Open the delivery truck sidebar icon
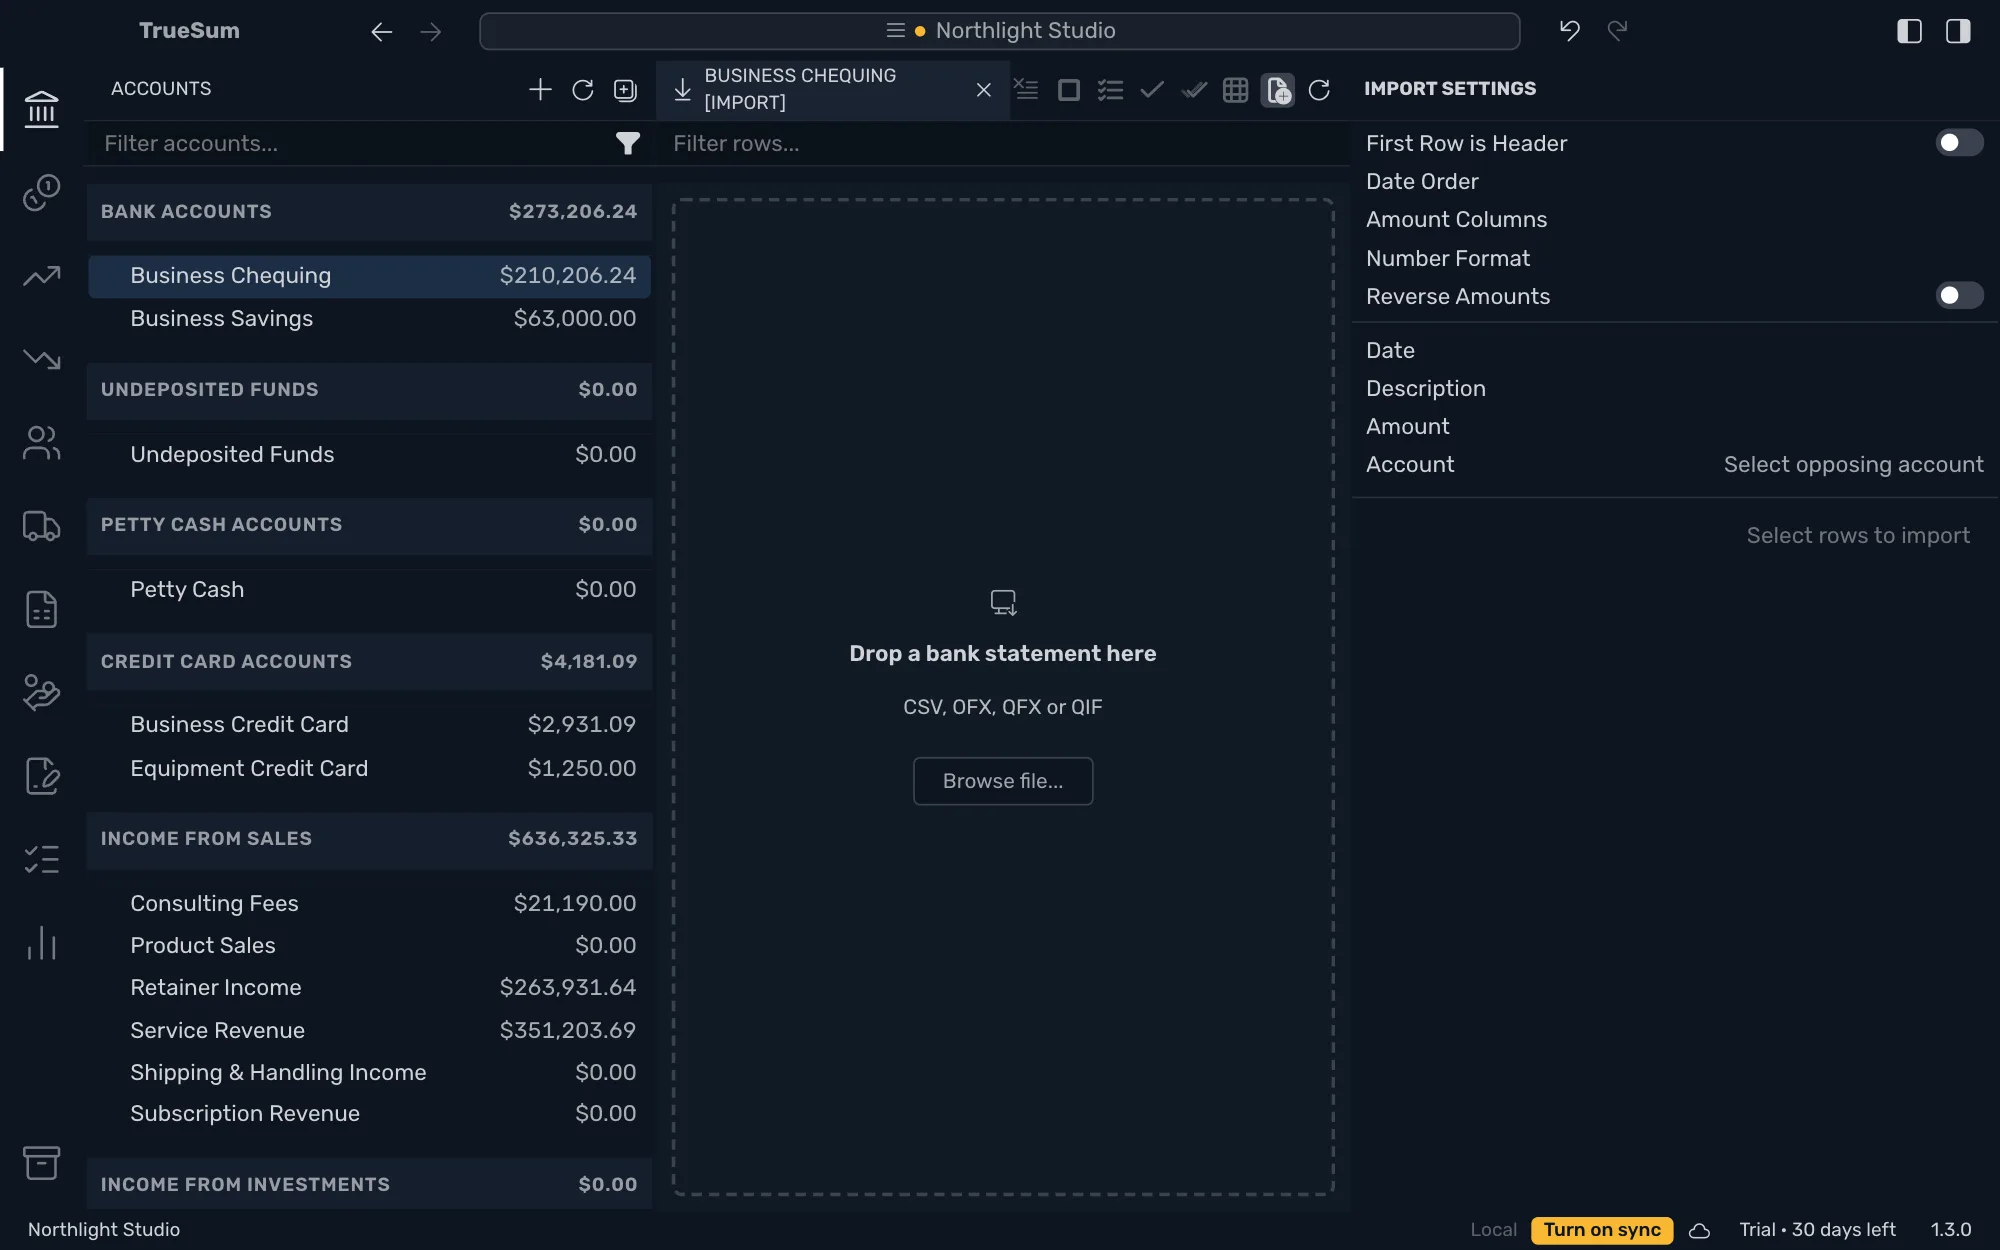The height and width of the screenshot is (1250, 2000). 41,526
